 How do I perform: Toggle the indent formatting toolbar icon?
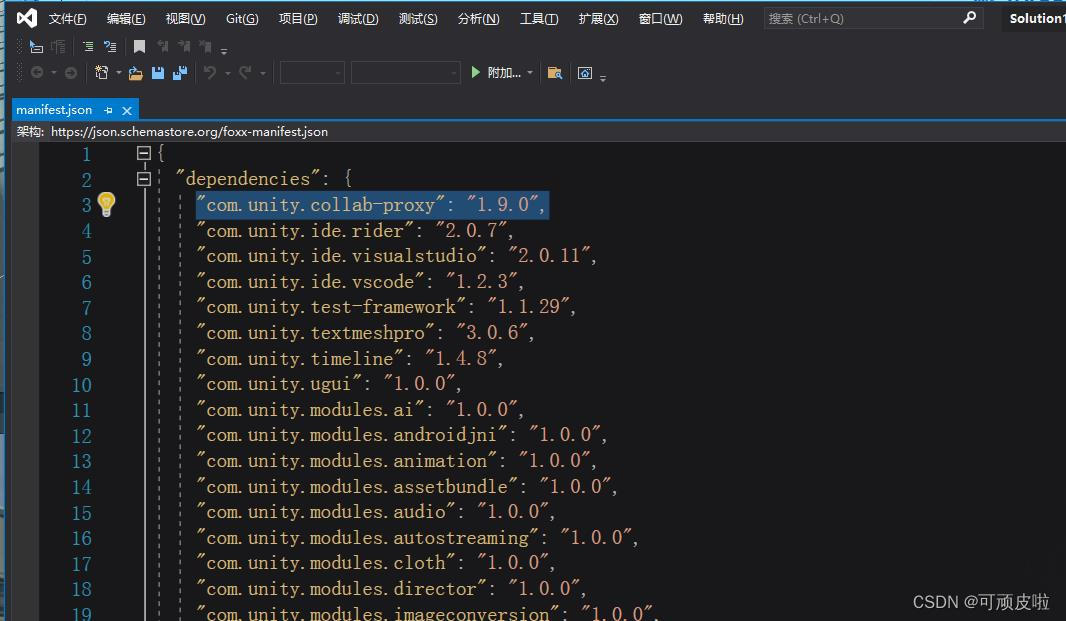click(x=88, y=45)
